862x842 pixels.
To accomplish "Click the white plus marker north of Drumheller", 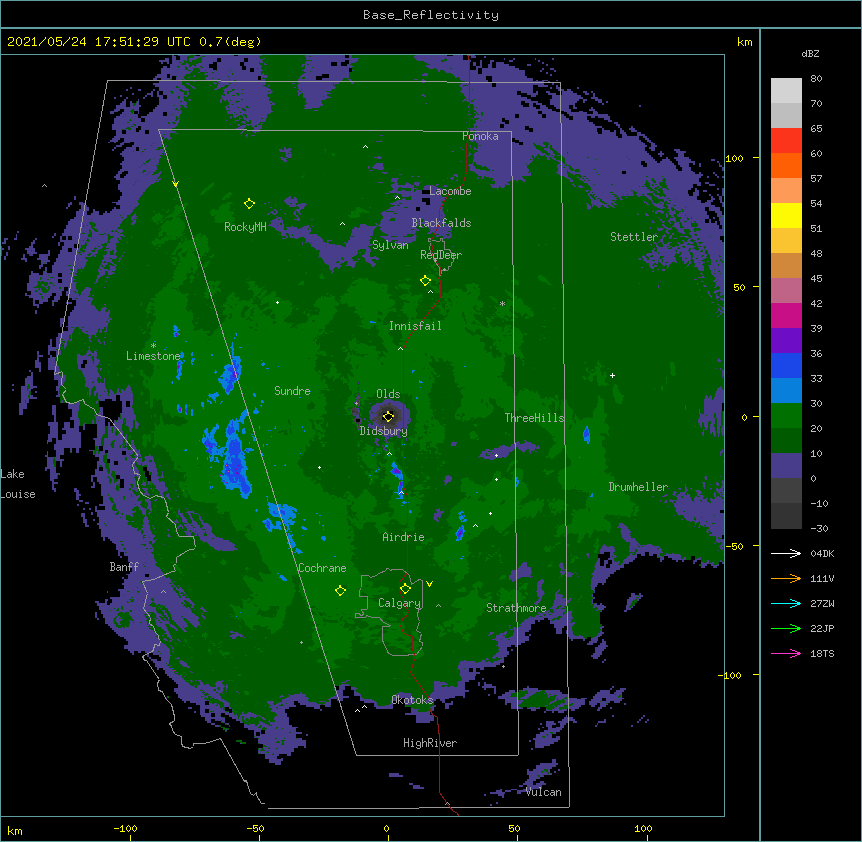I will tap(612, 375).
